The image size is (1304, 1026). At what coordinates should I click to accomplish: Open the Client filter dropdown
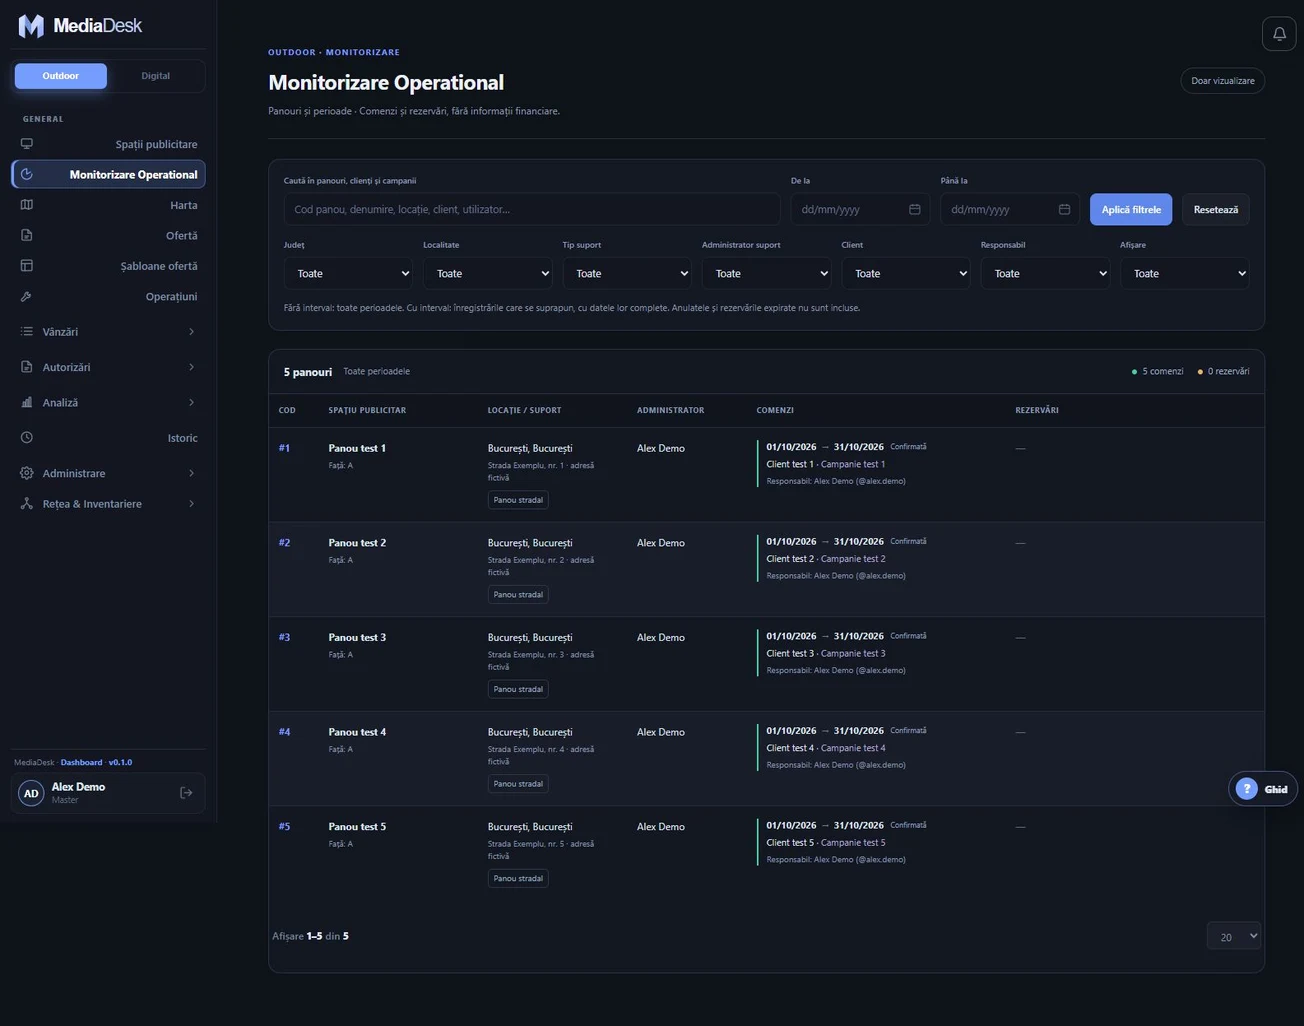pyautogui.click(x=906, y=273)
